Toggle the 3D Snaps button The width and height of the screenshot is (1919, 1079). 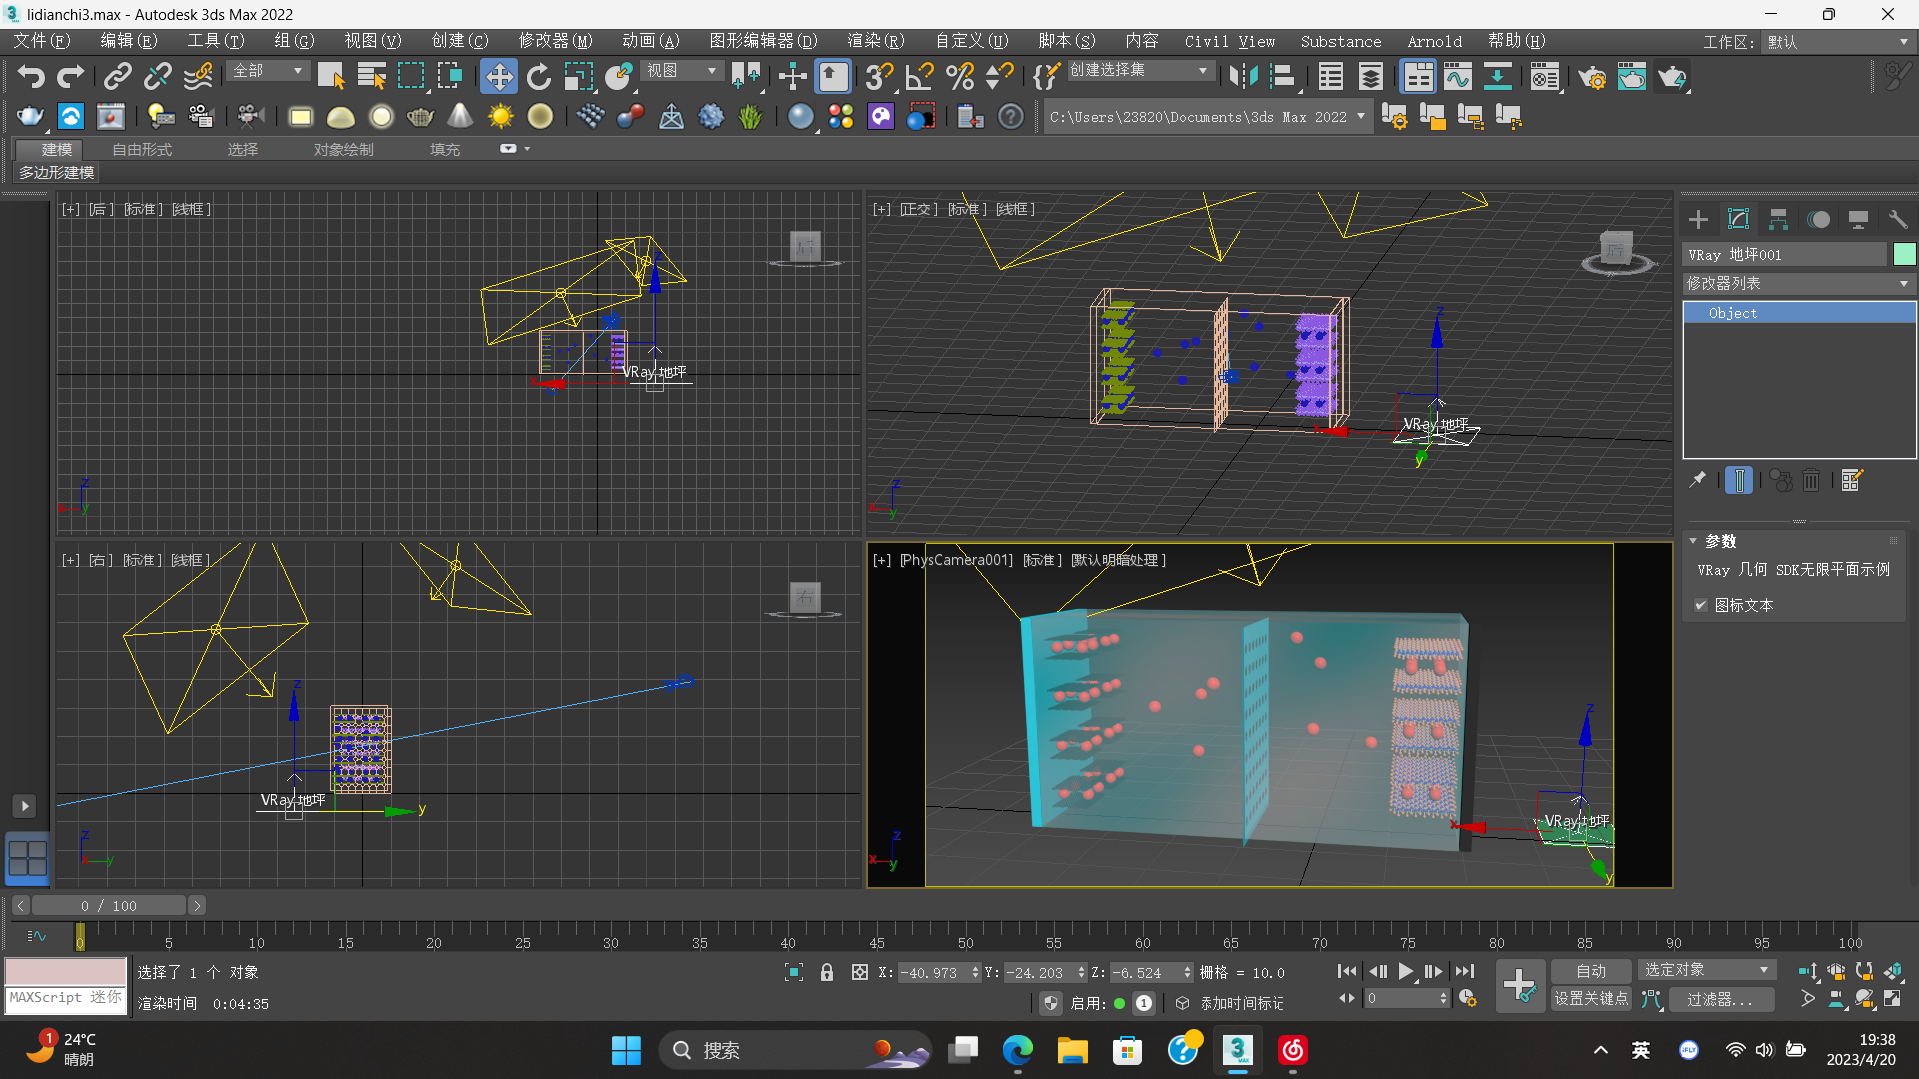pyautogui.click(x=879, y=77)
